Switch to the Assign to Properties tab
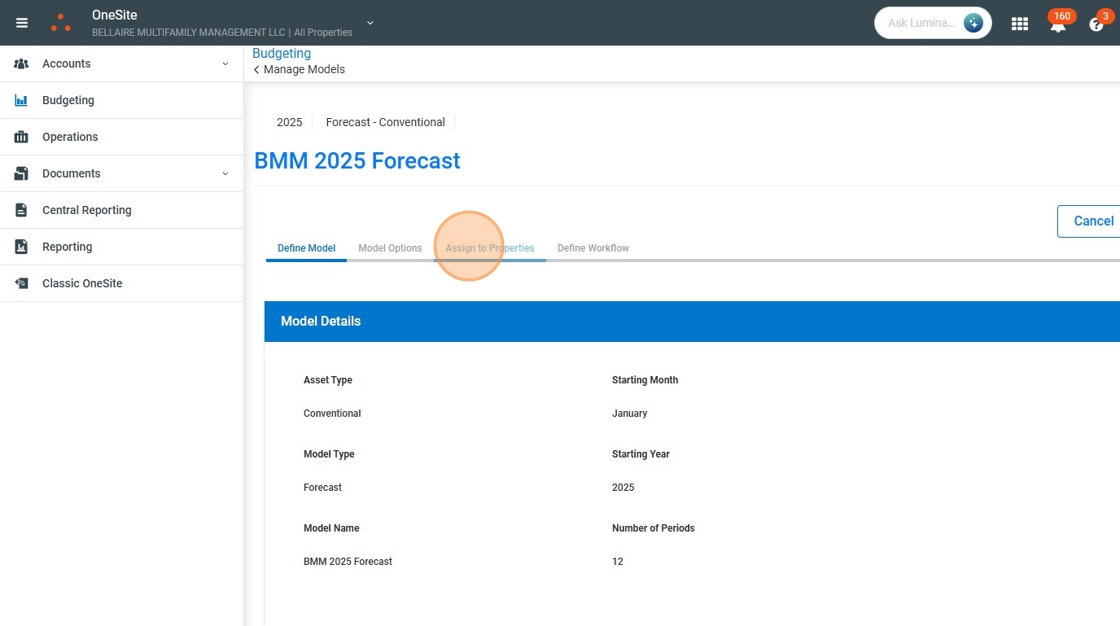The image size is (1120, 626). tap(490, 248)
